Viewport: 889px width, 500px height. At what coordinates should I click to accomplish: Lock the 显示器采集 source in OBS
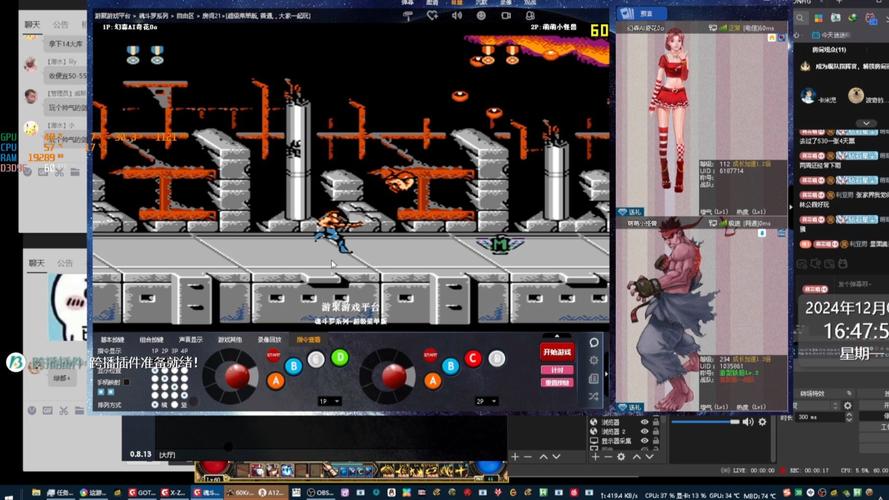(x=656, y=440)
